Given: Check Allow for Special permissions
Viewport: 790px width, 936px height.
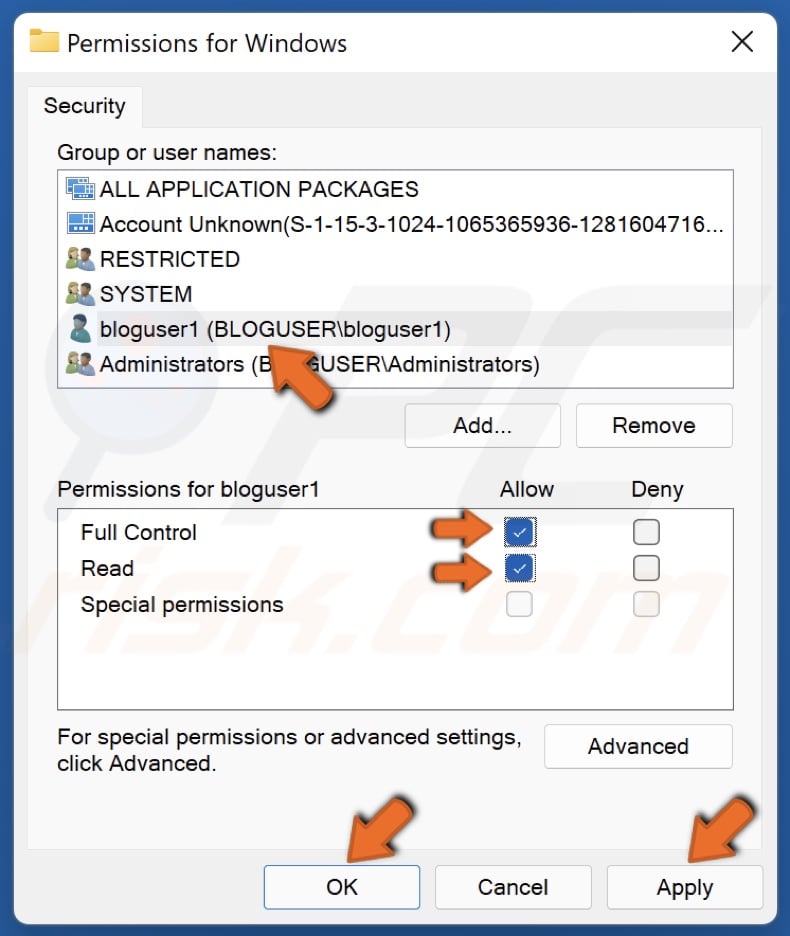Looking at the screenshot, I should coord(519,604).
